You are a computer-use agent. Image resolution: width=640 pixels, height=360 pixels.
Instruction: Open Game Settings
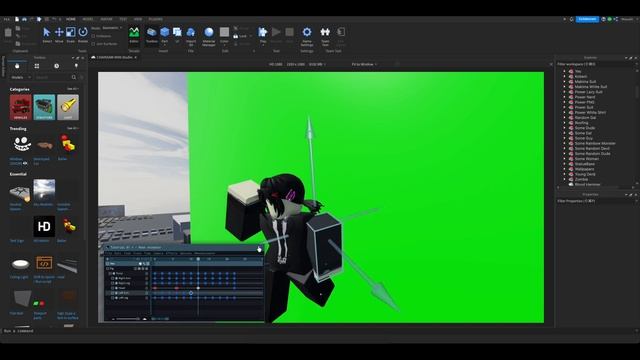point(307,36)
